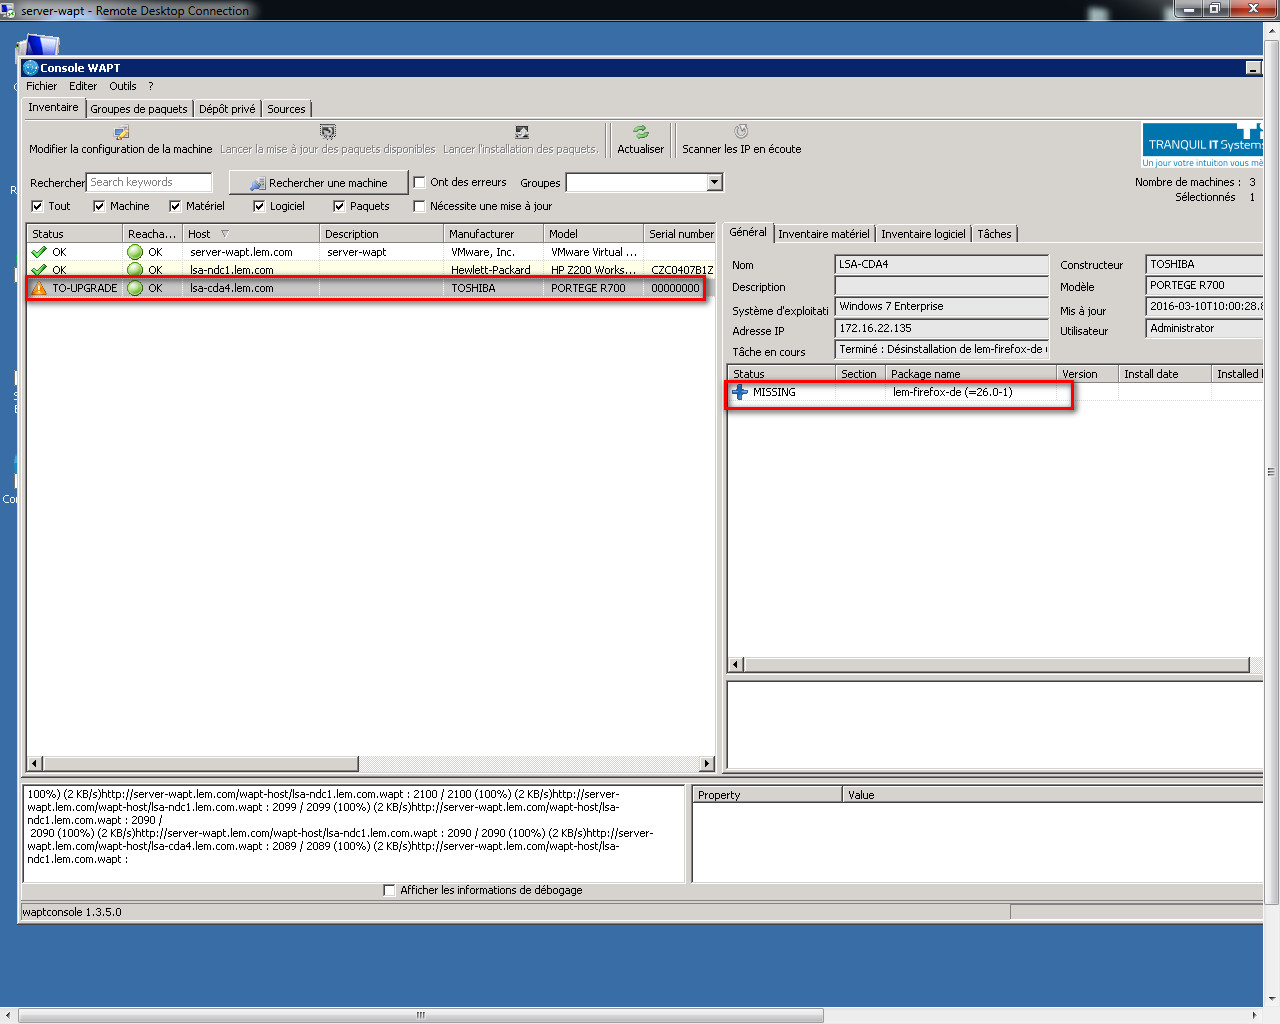Image resolution: width=1280 pixels, height=1024 pixels.
Task: Click the Host column sort arrow
Action: 225,234
